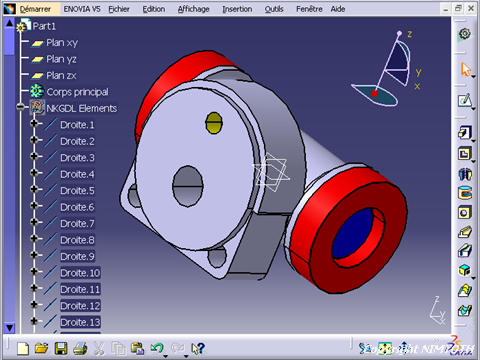Select Plan zx in the tree
This screenshot has height=360, width=480.
click(x=61, y=76)
